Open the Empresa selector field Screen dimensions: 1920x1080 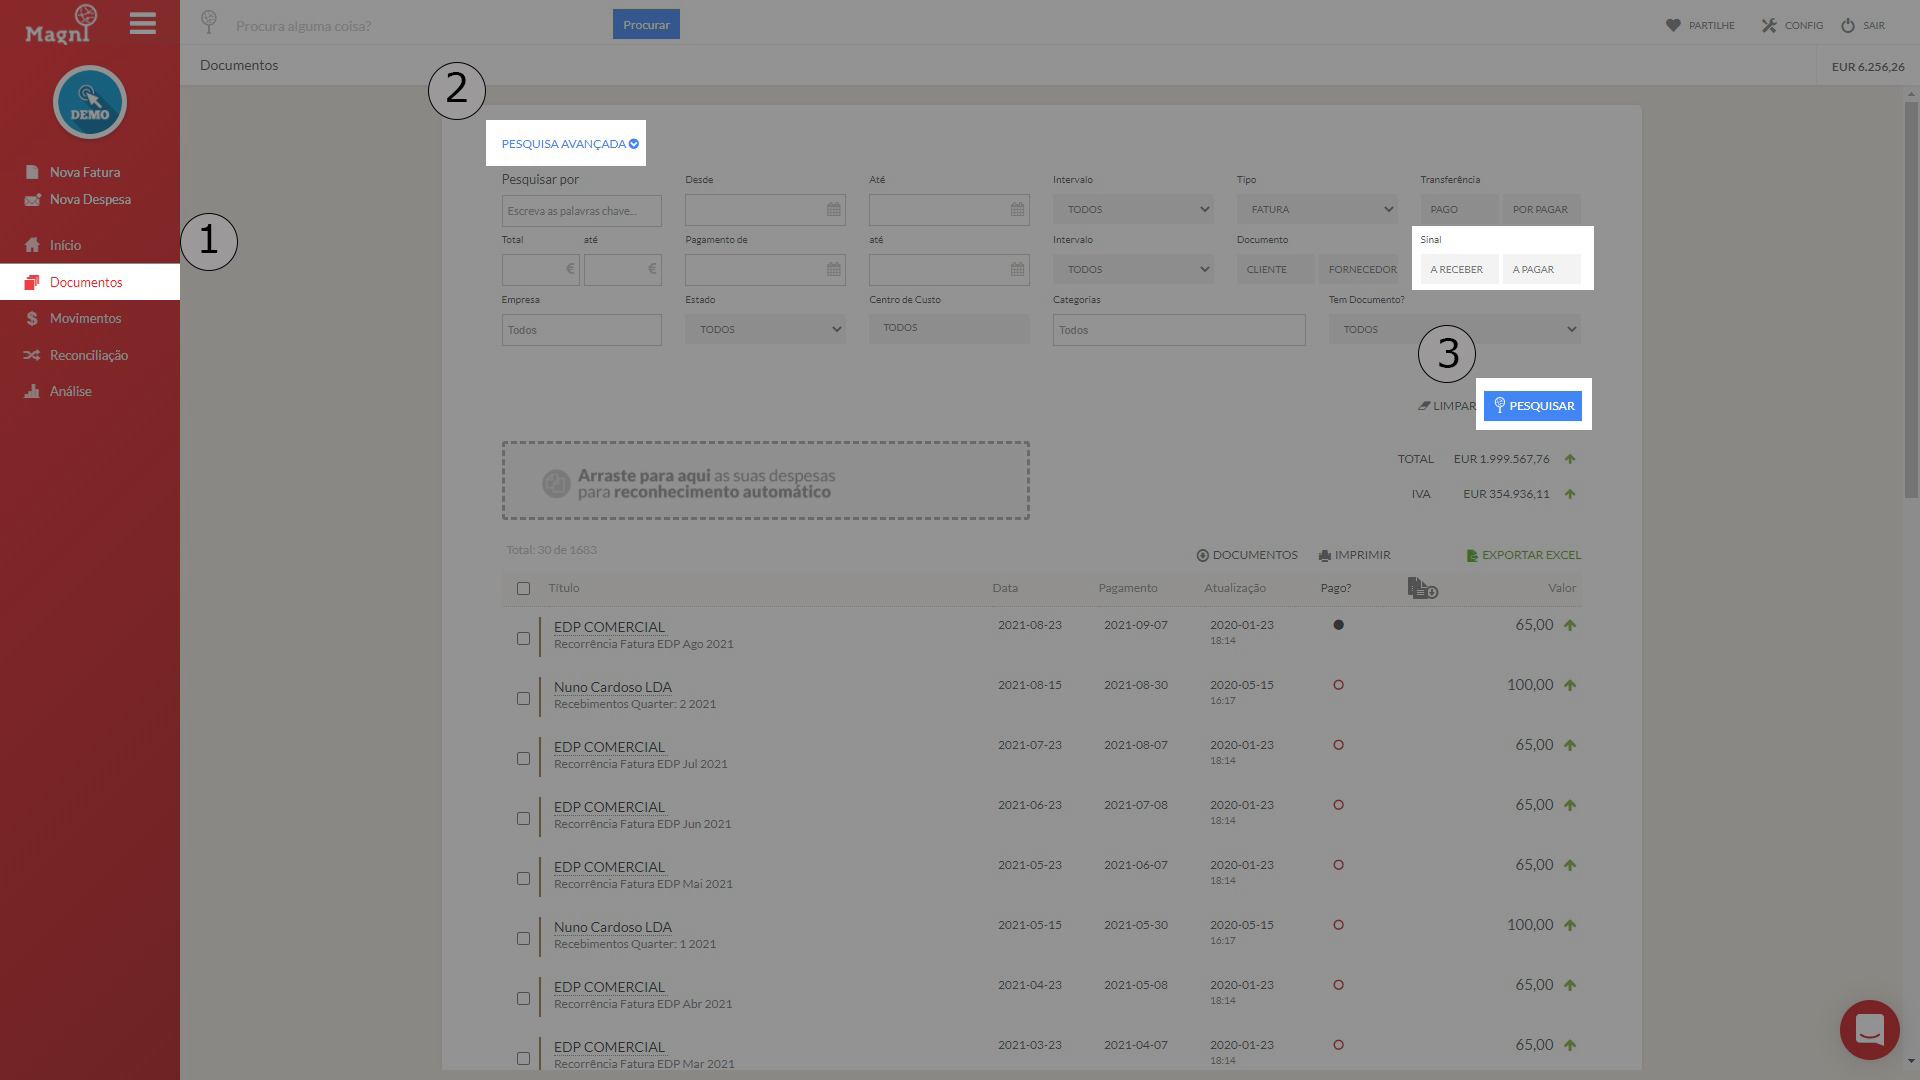click(x=581, y=330)
